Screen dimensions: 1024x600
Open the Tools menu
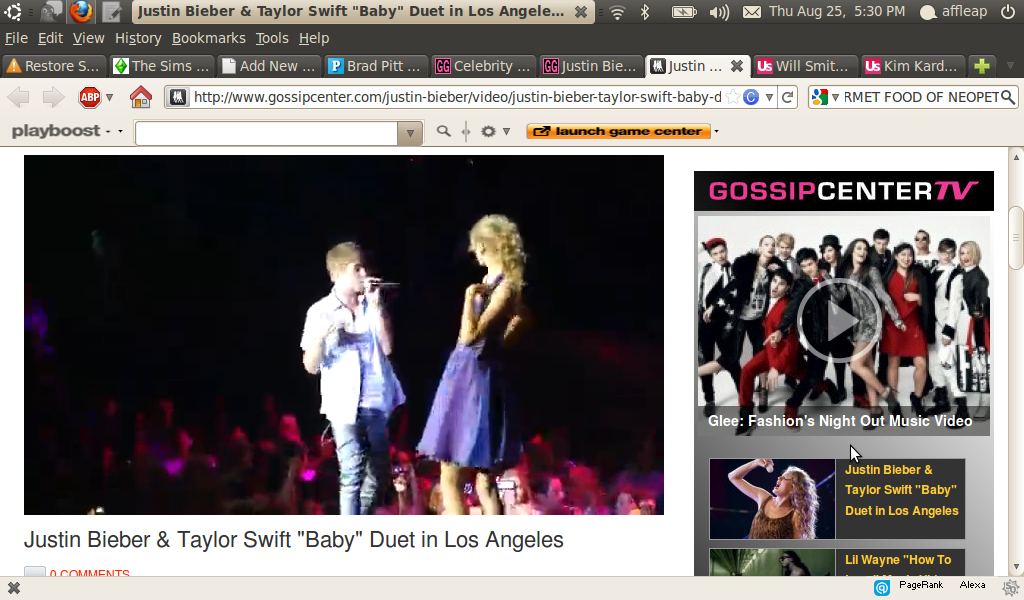(272, 39)
